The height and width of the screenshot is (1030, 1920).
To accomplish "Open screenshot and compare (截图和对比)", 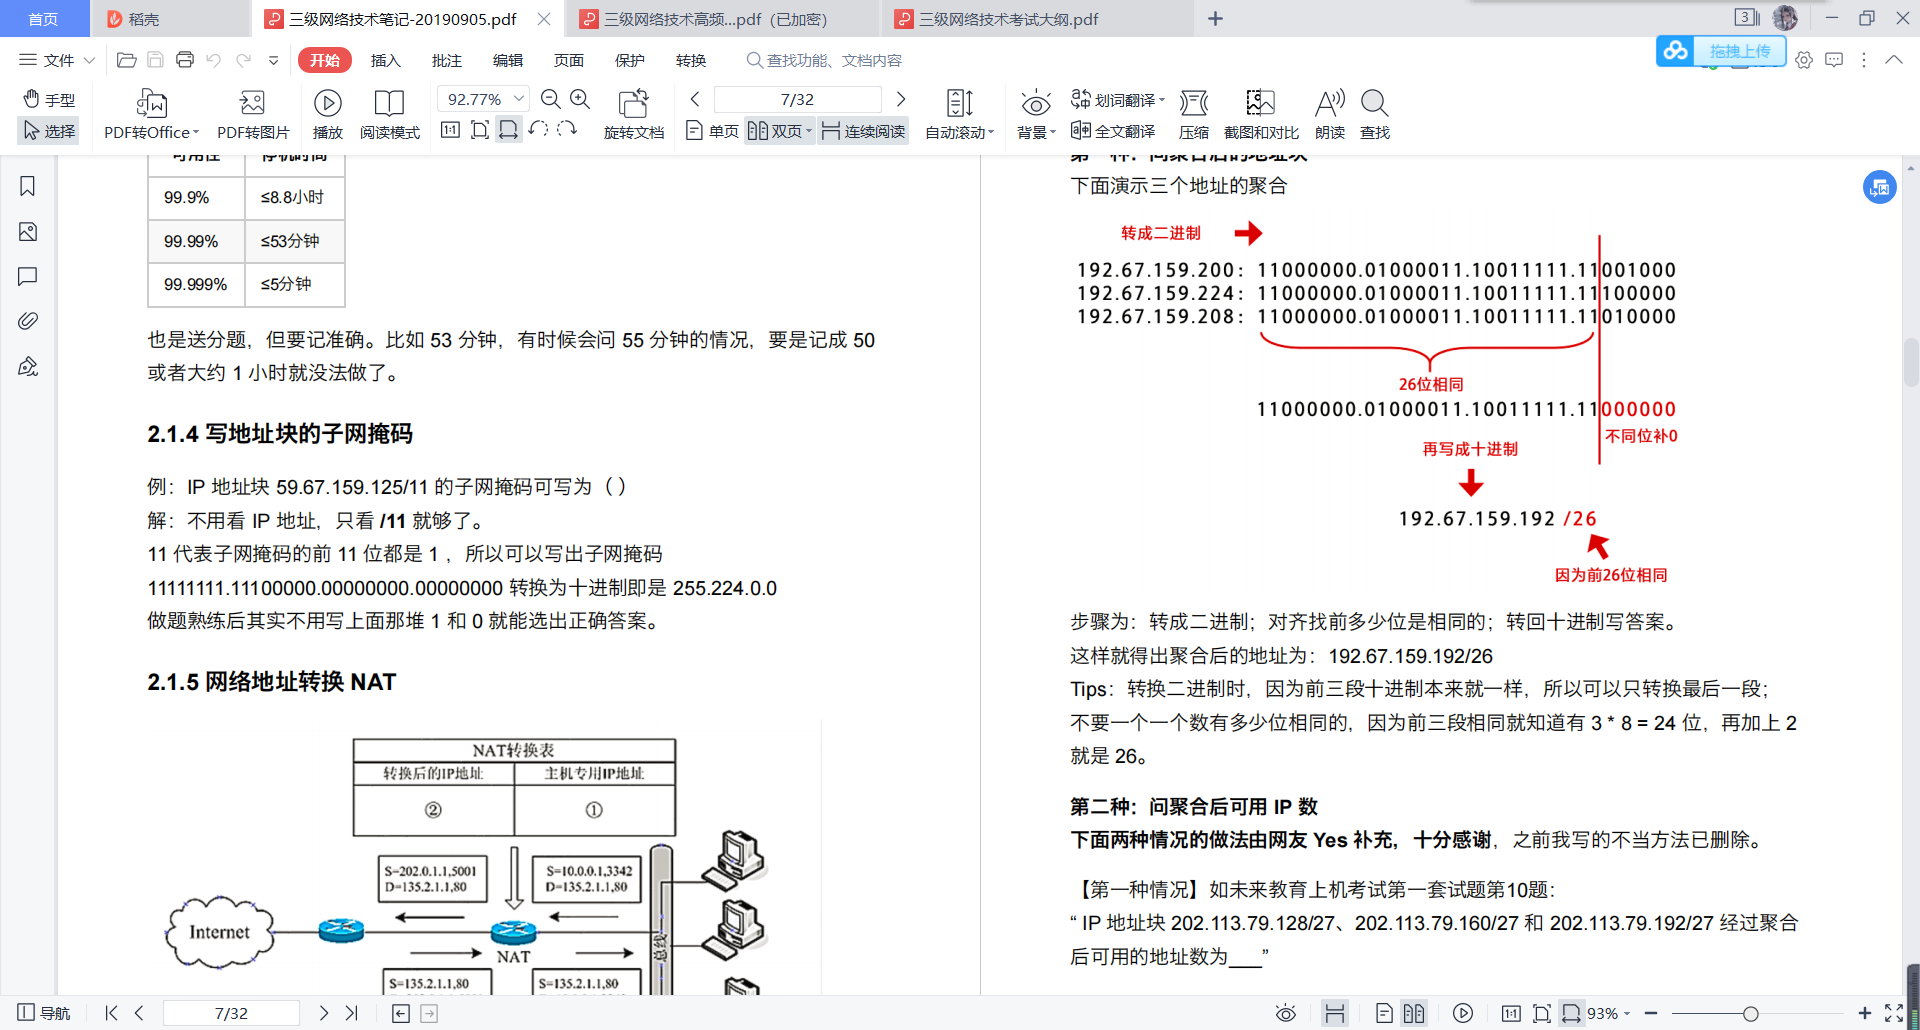I will 1261,115.
